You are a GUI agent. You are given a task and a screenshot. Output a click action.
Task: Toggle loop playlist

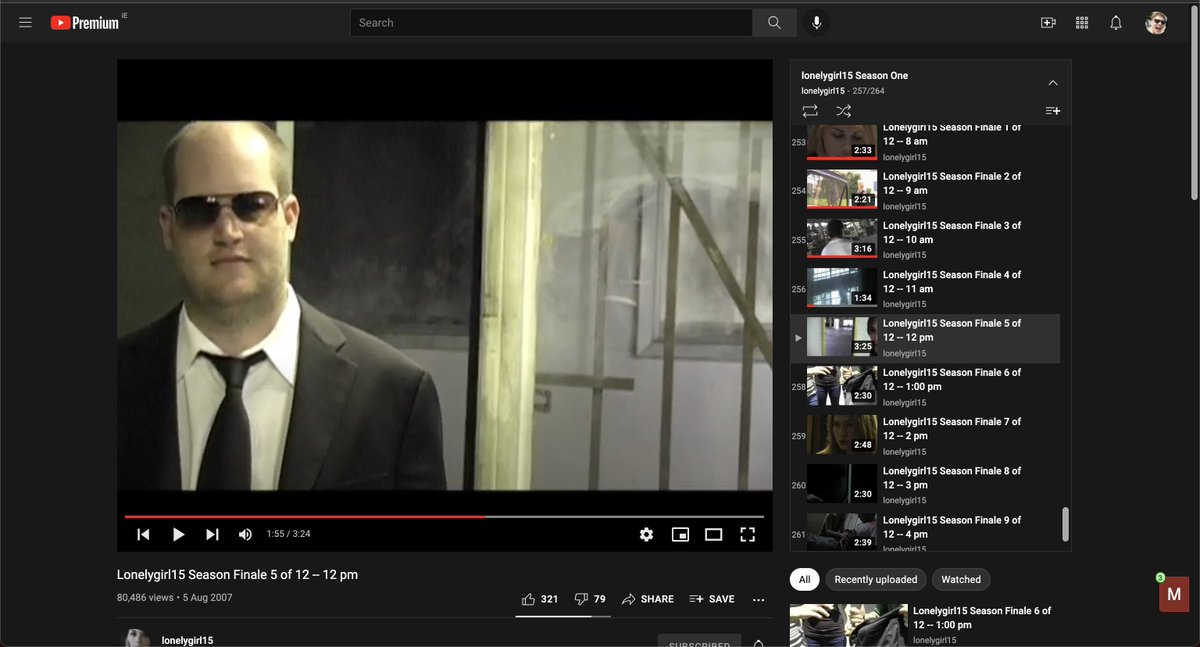(810, 111)
